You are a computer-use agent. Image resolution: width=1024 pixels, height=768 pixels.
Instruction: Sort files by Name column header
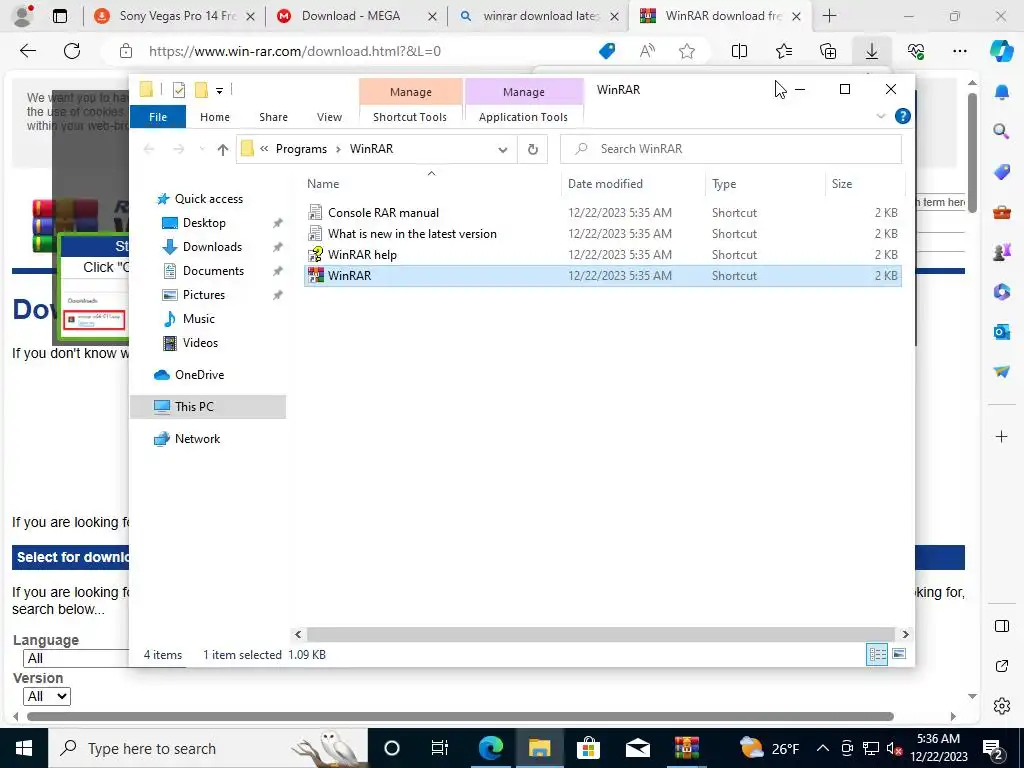pos(431,184)
